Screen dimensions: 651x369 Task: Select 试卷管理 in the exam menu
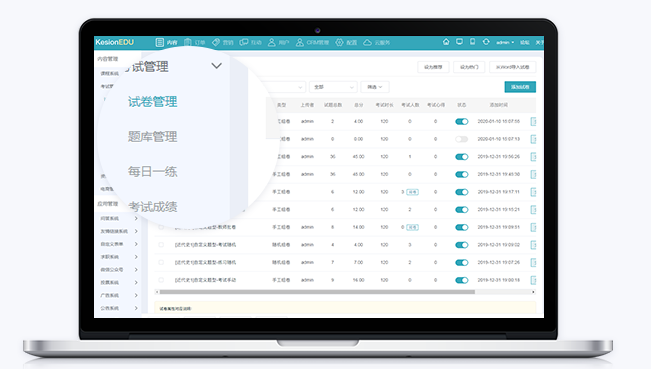(x=152, y=102)
